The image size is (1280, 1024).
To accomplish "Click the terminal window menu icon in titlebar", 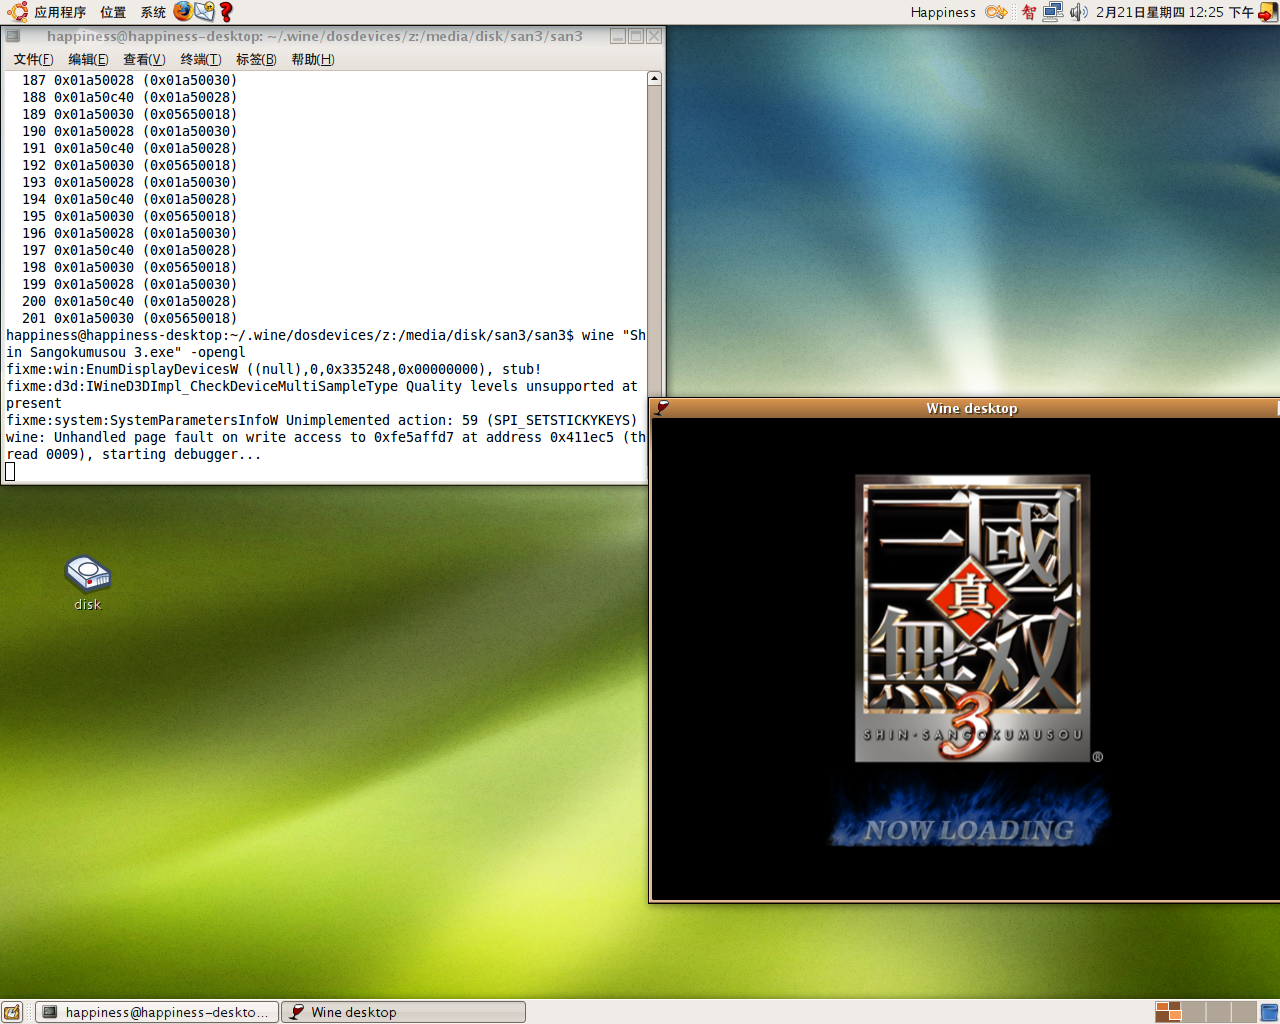I will [x=13, y=36].
